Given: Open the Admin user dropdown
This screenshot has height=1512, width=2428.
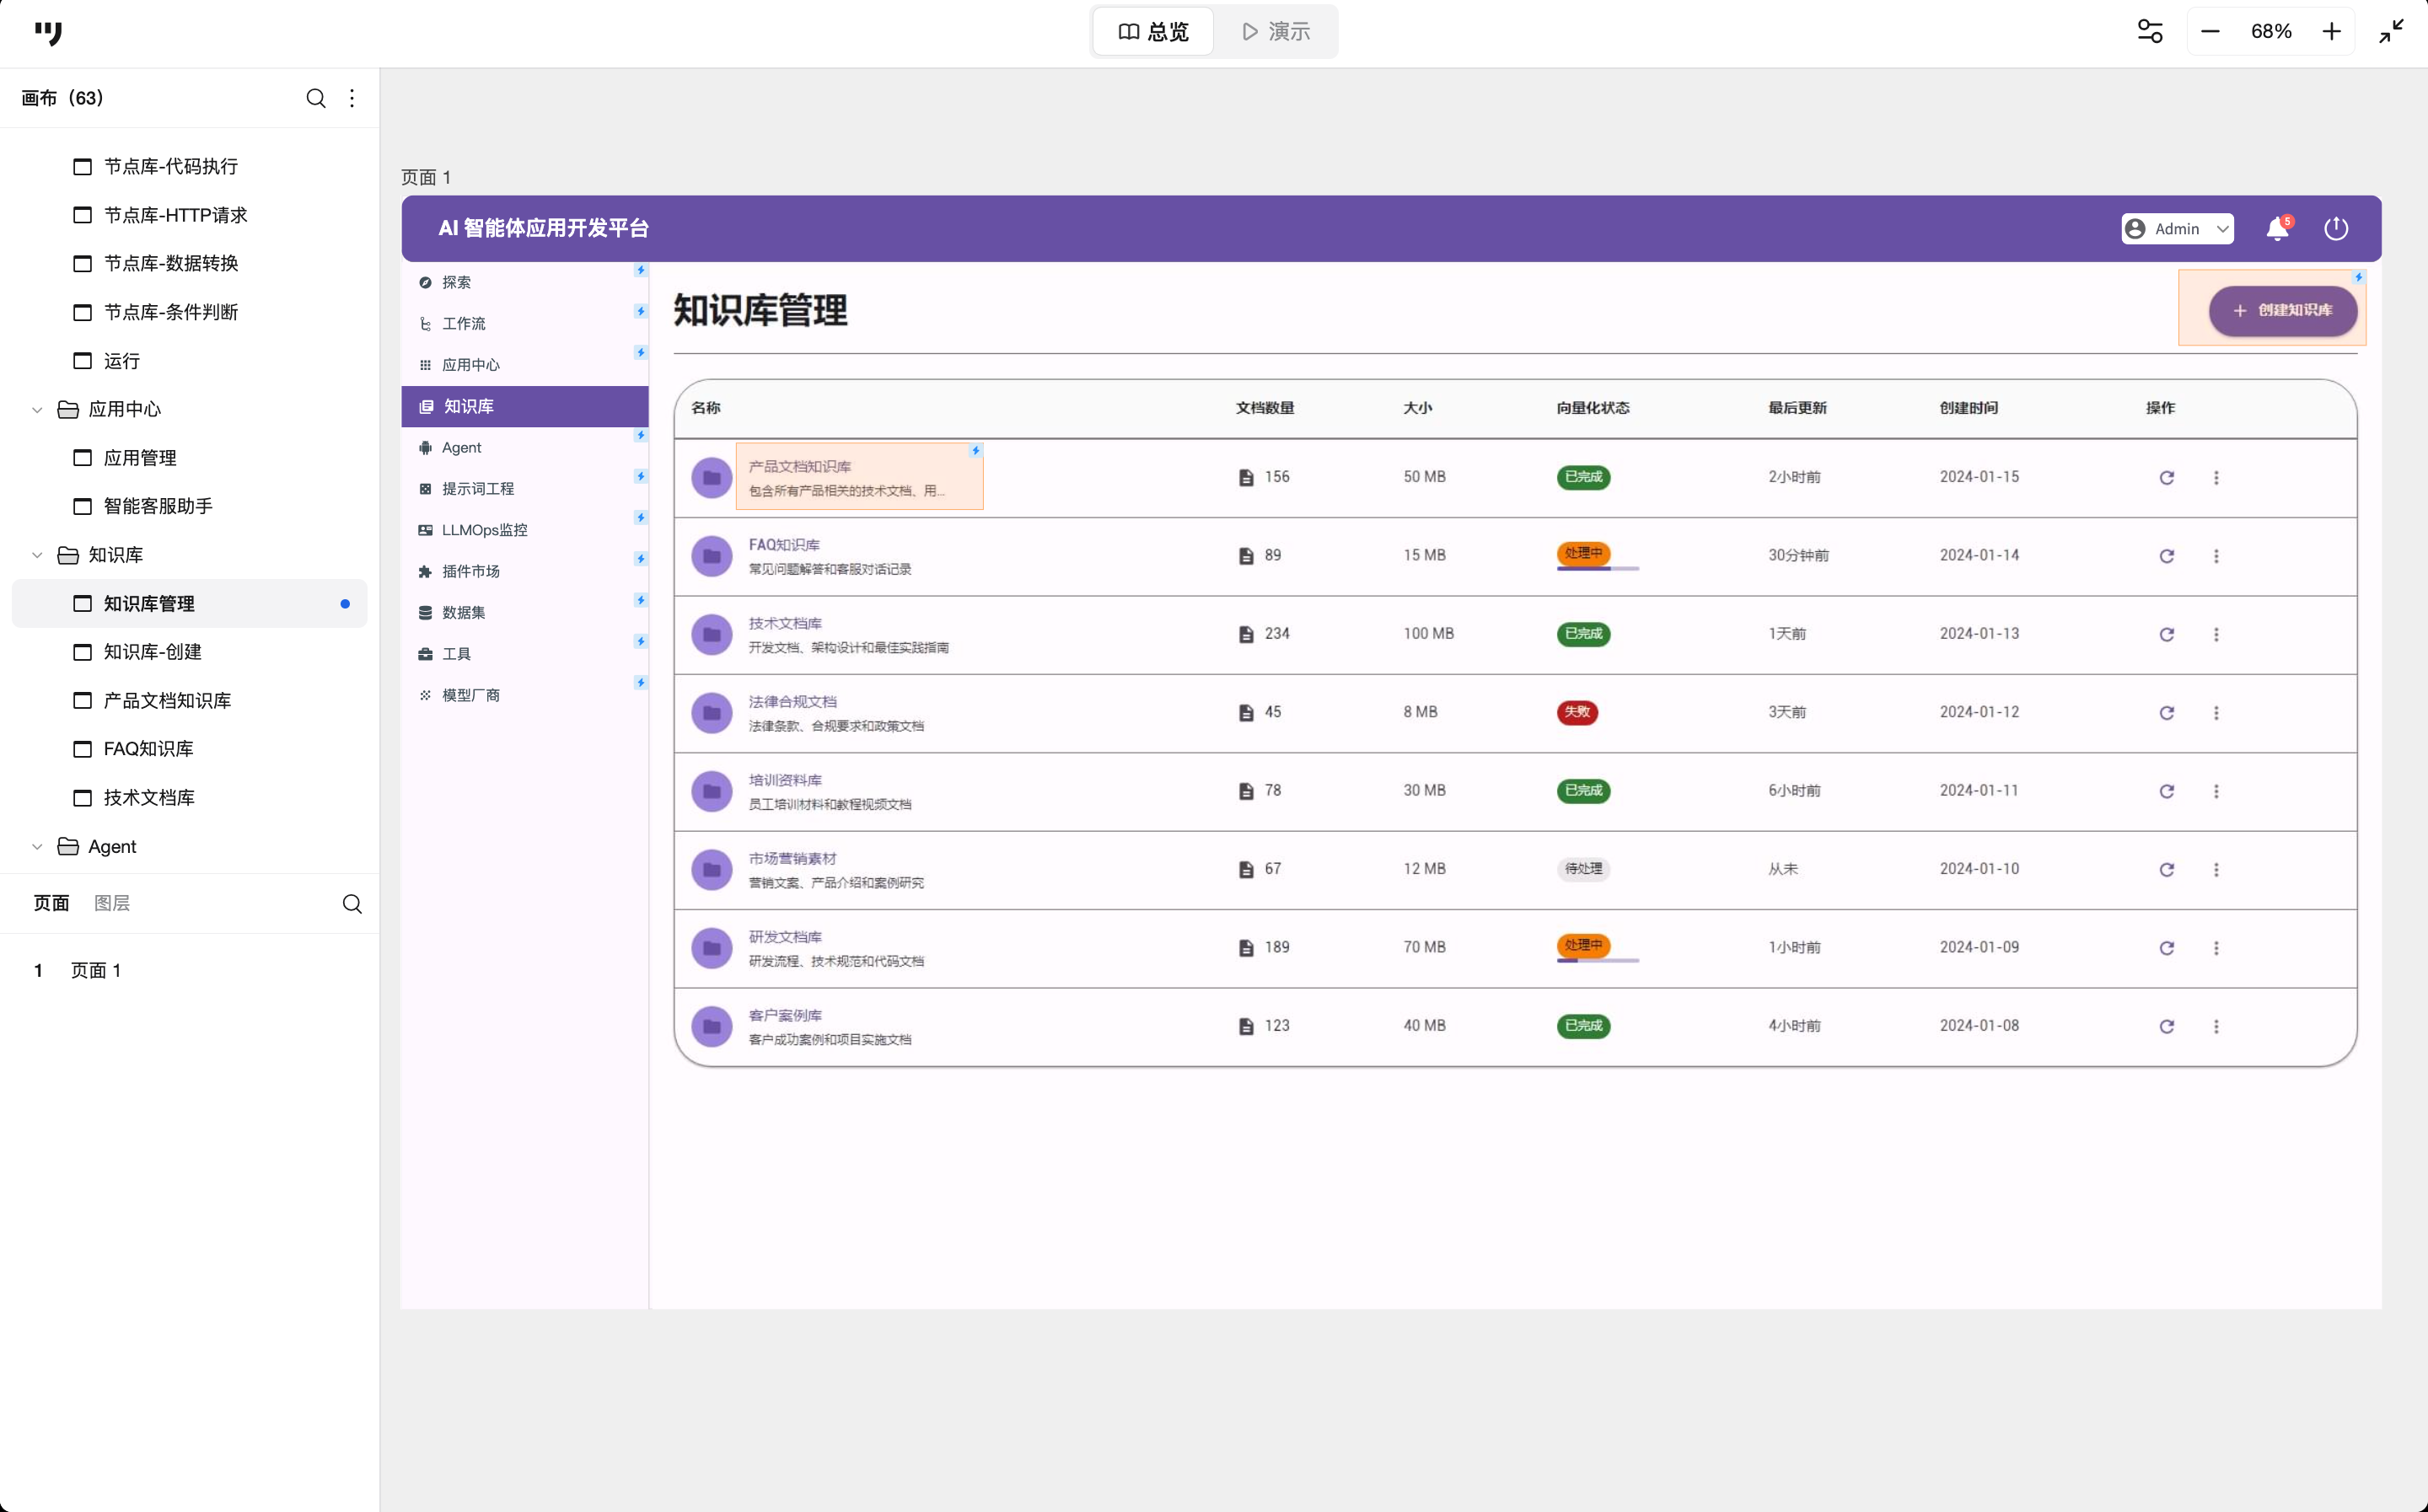Looking at the screenshot, I should click(2177, 229).
